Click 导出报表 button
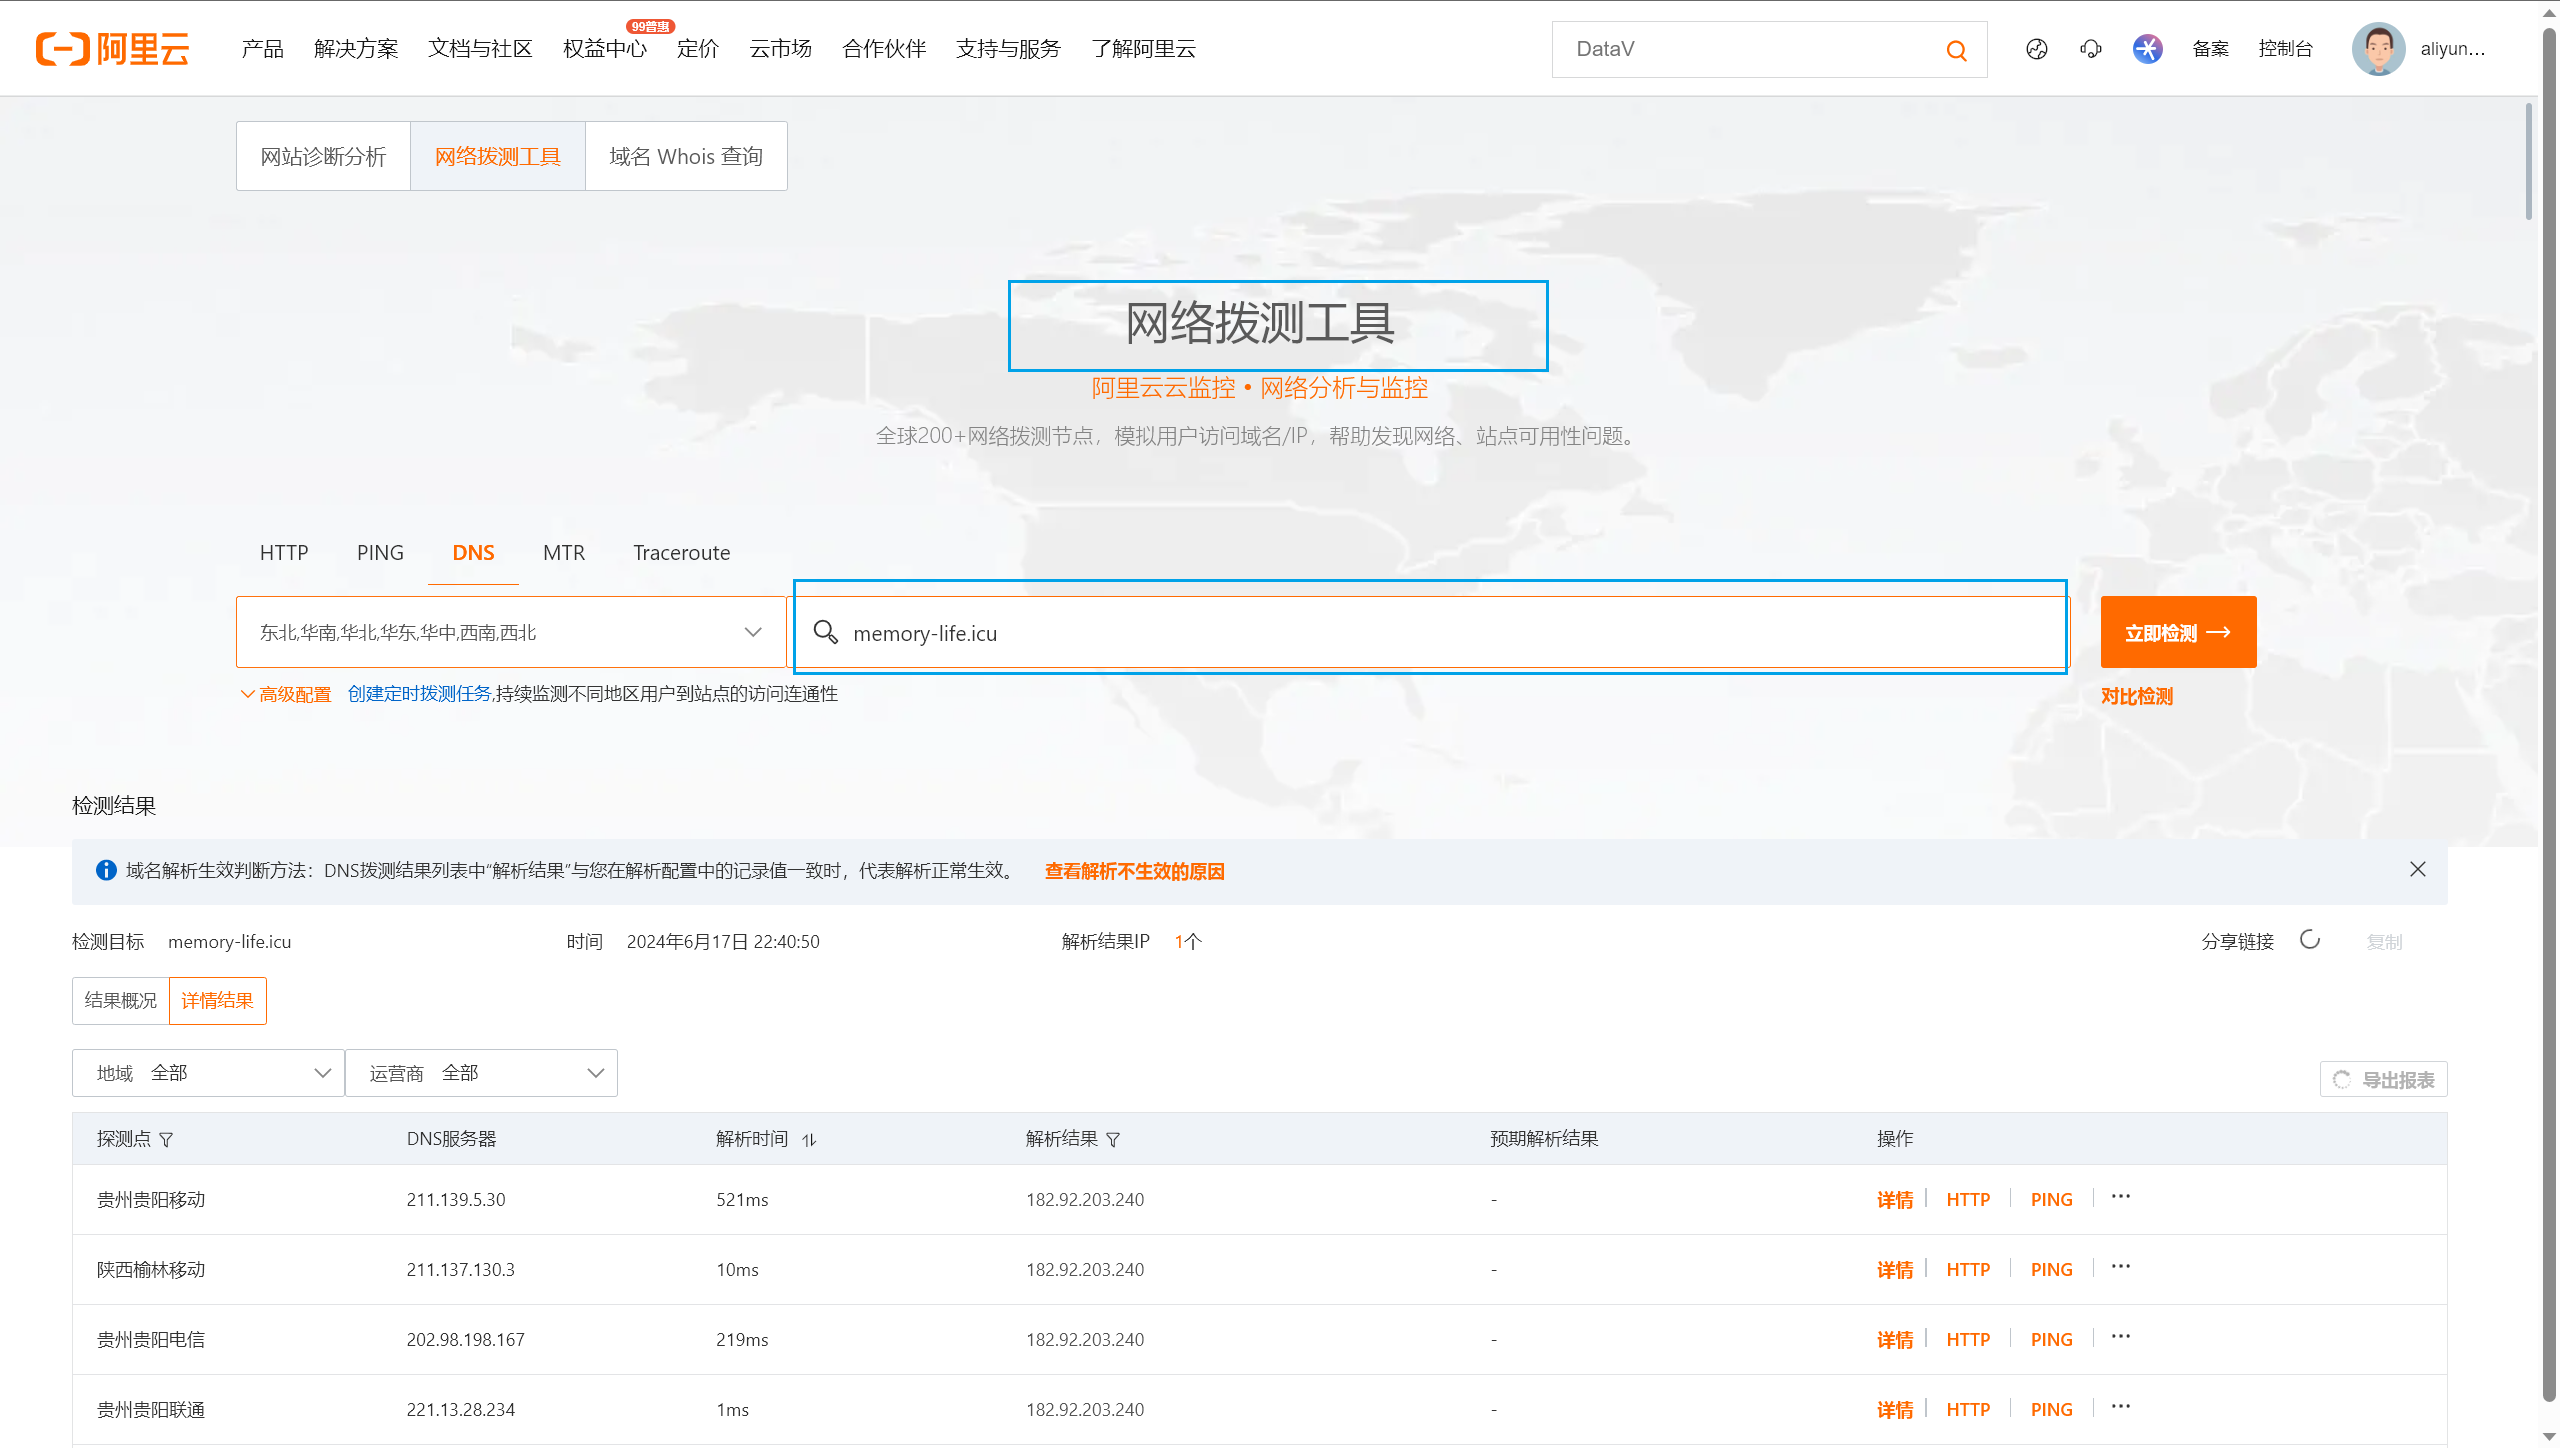Viewport: 2560px width, 1448px height. coord(2383,1079)
